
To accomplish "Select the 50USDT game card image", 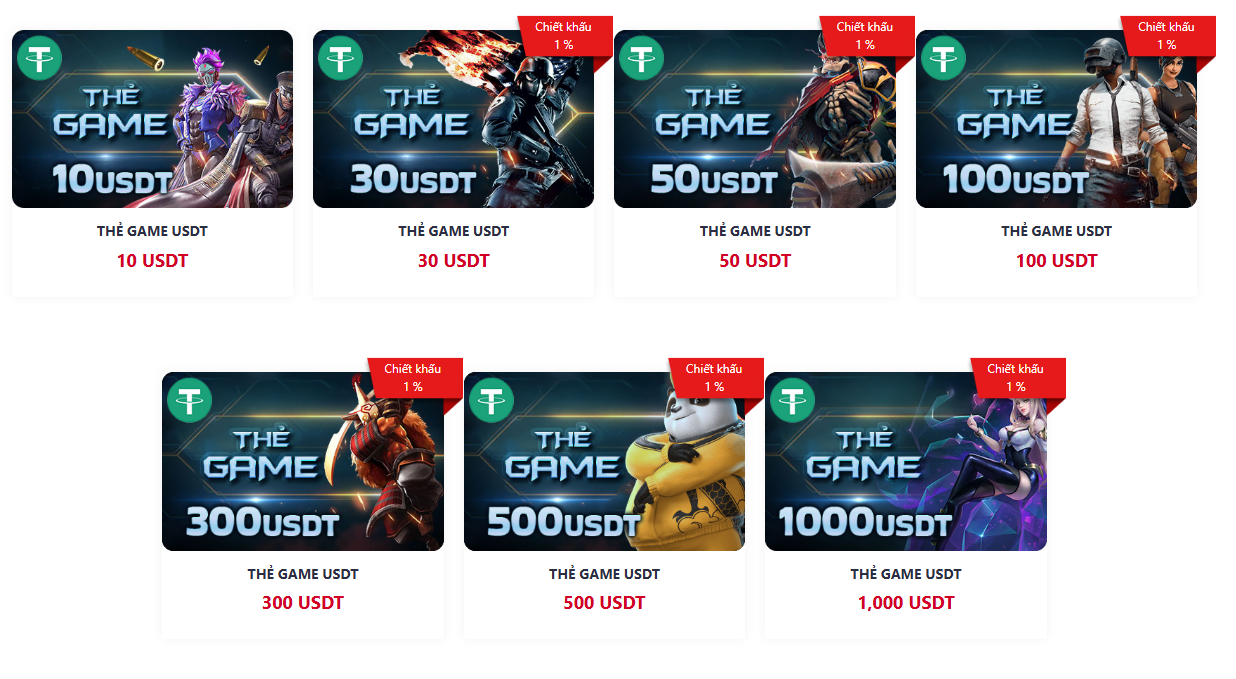I will 755,119.
